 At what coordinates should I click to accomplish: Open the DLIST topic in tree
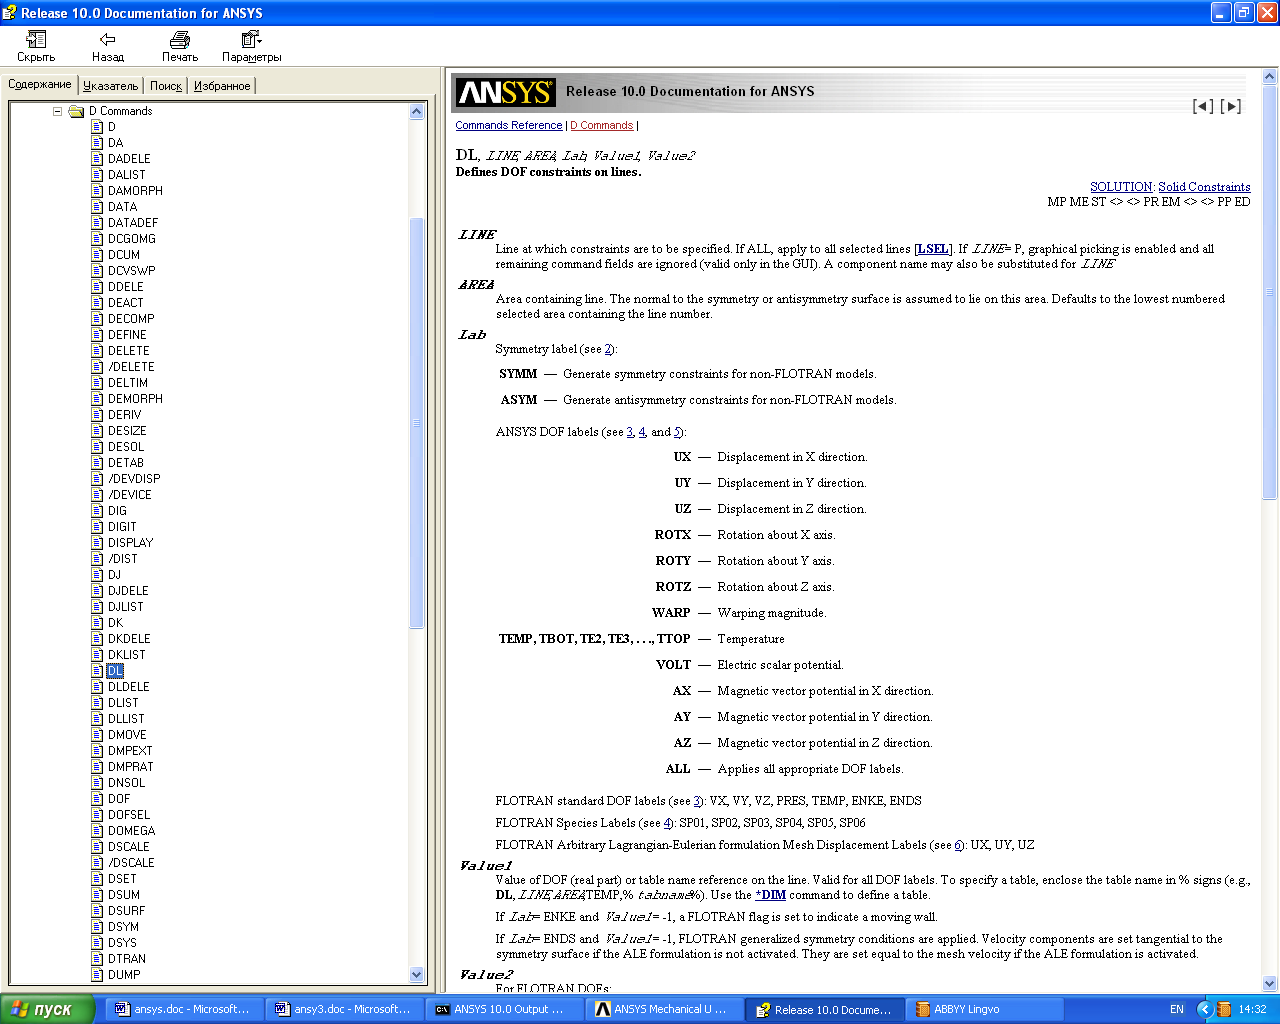pyautogui.click(x=123, y=703)
